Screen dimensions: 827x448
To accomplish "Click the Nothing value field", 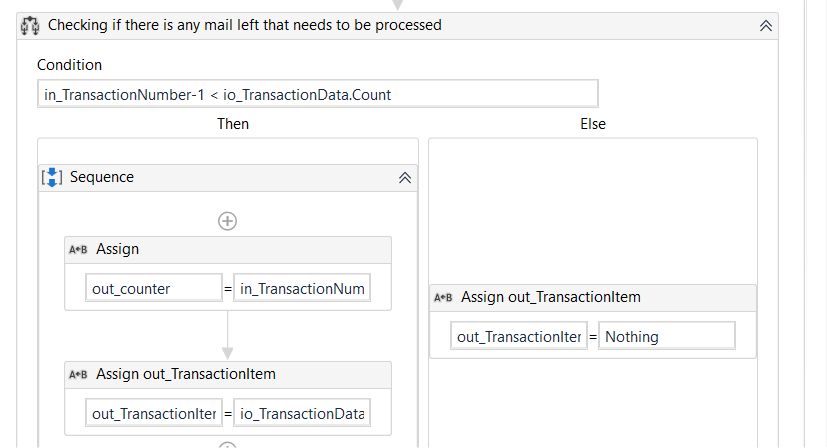I will tap(666, 337).
